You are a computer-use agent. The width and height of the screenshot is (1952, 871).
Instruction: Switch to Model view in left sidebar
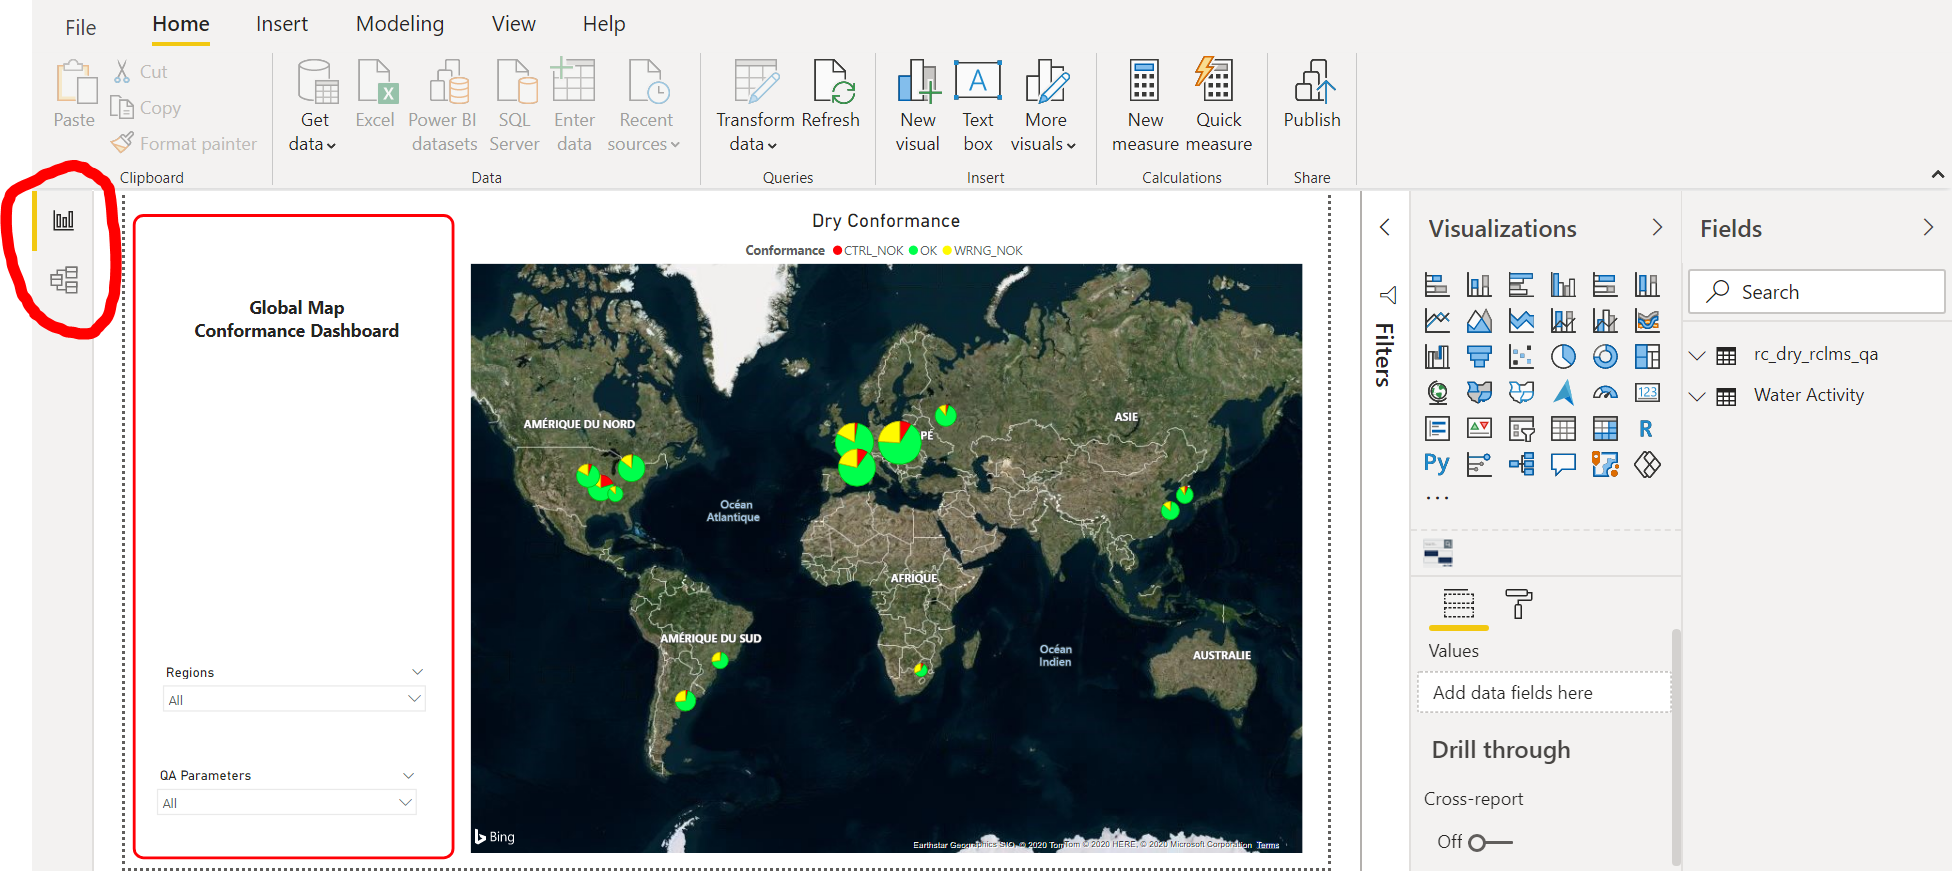[64, 280]
